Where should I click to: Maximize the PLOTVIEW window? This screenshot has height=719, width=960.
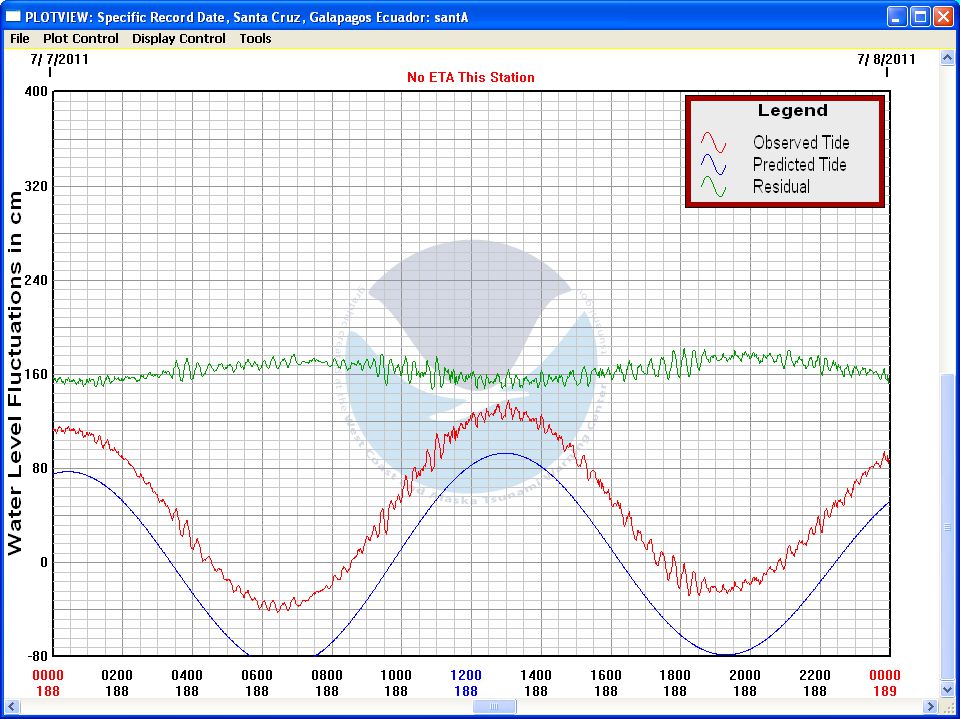pyautogui.click(x=920, y=16)
